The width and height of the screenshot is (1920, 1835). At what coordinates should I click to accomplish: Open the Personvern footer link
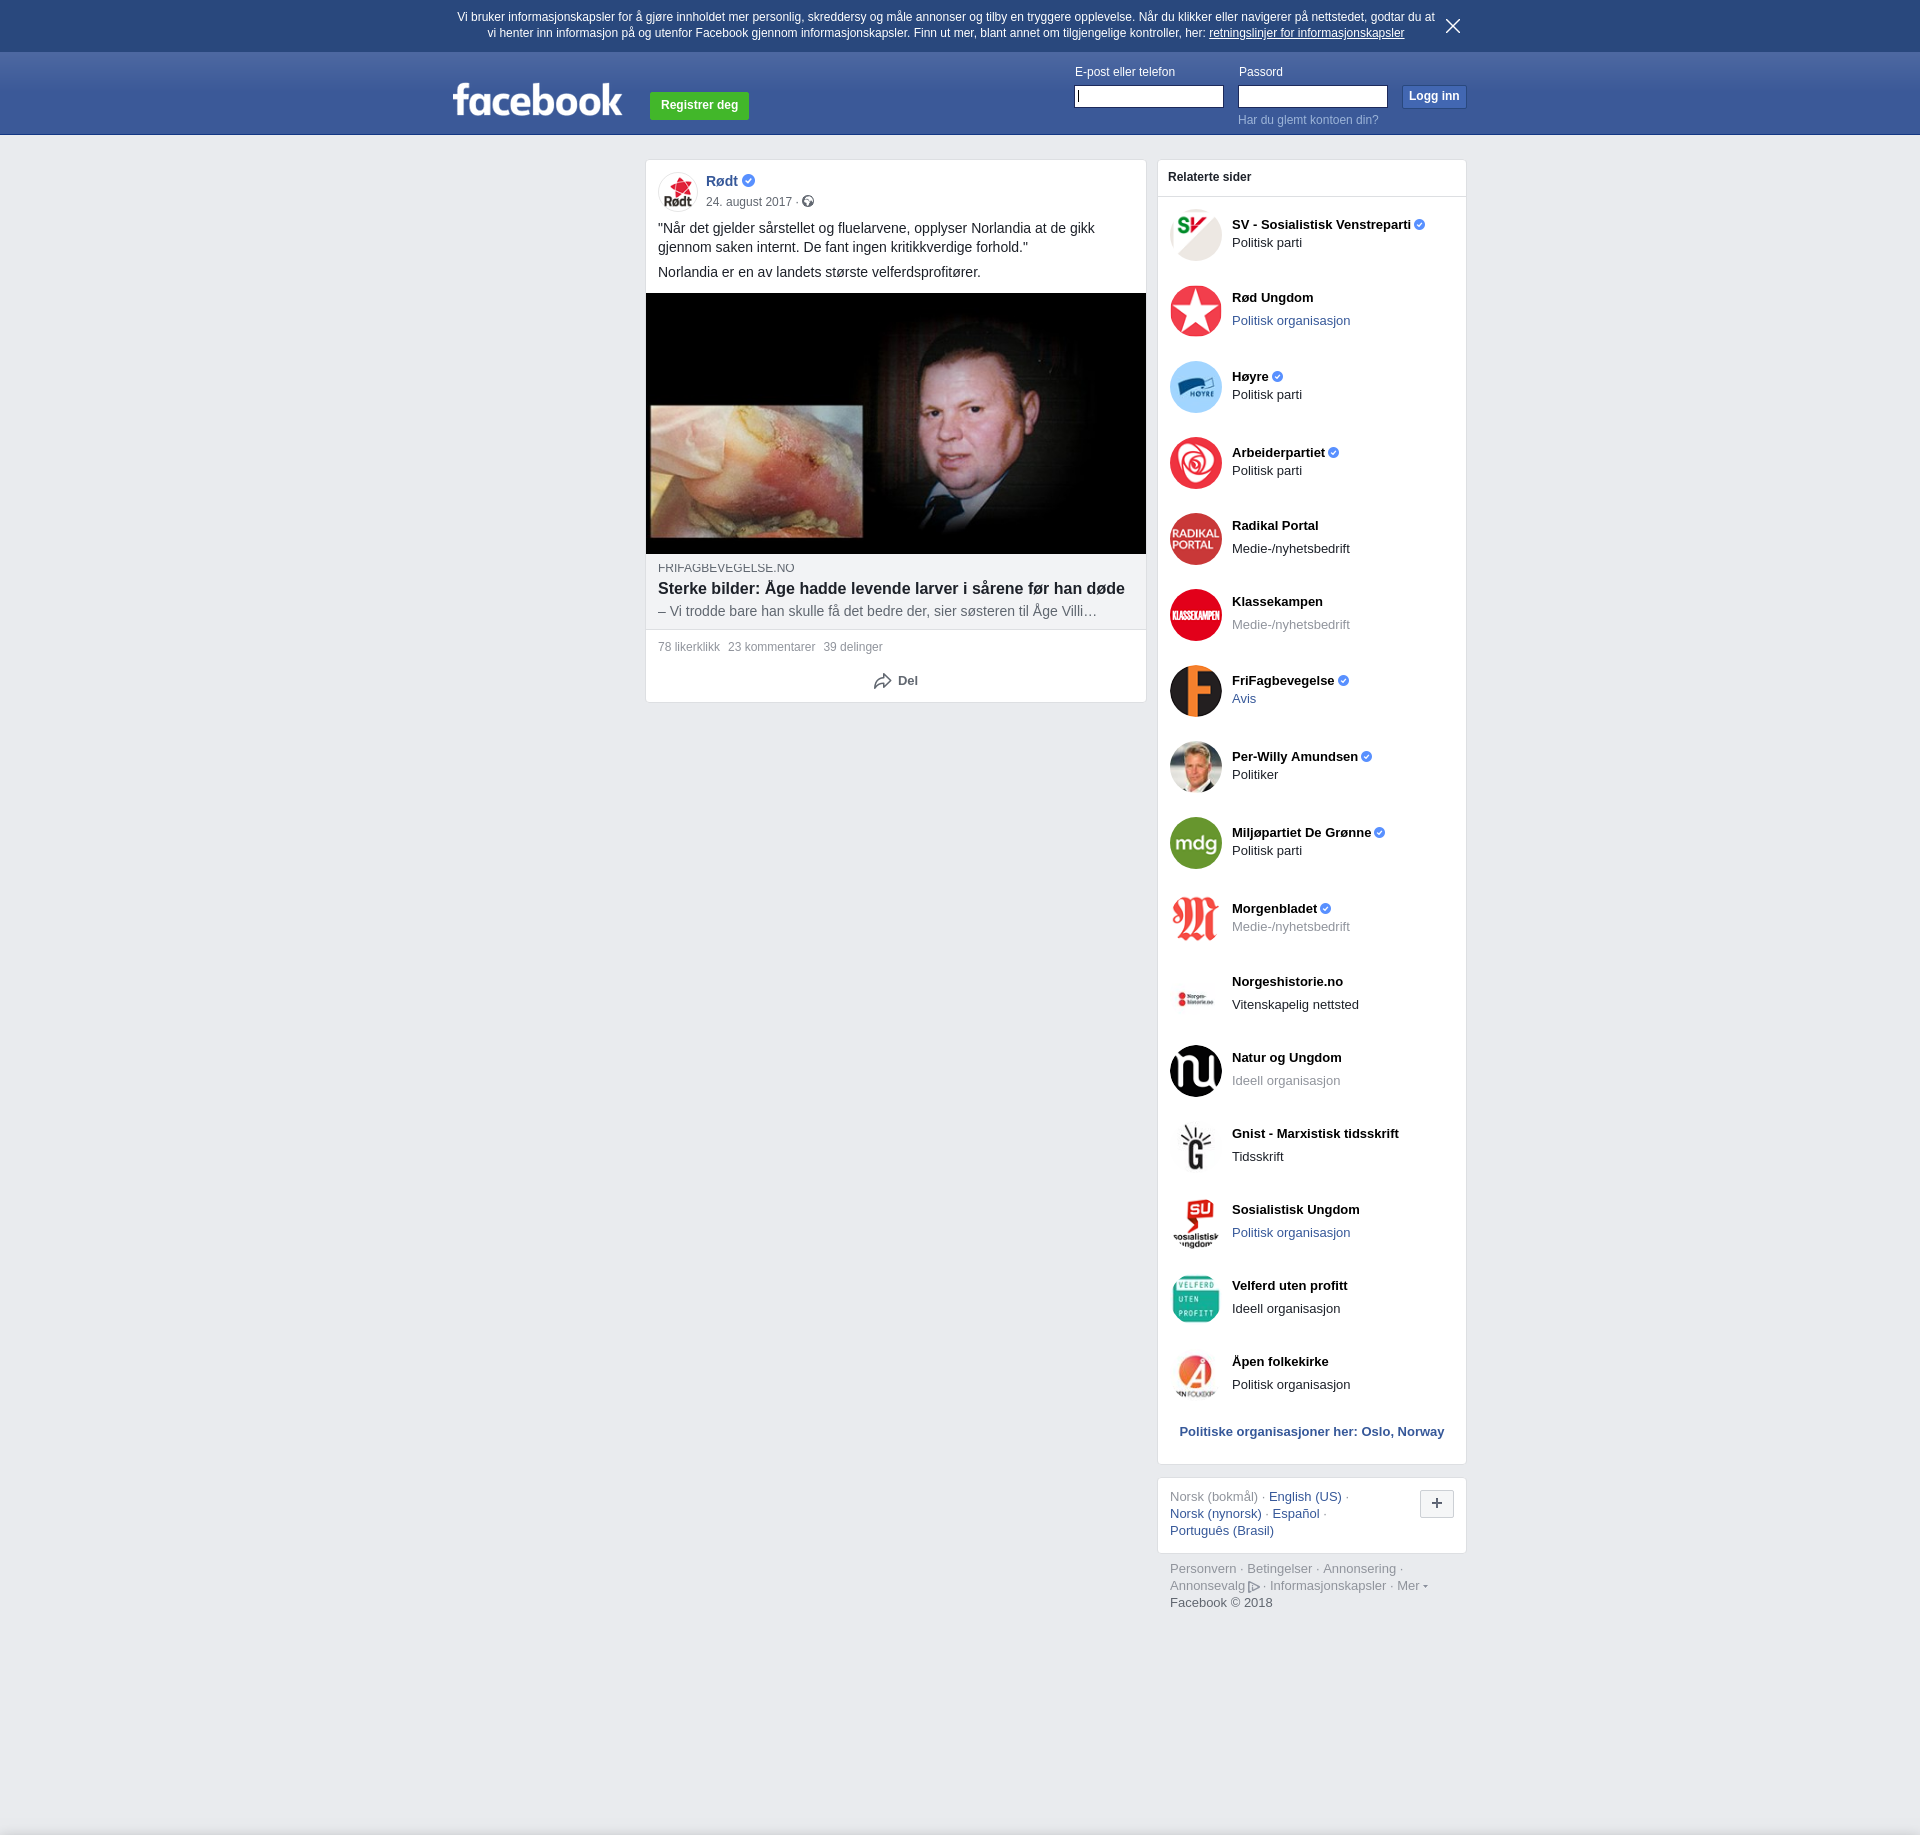point(1203,1569)
